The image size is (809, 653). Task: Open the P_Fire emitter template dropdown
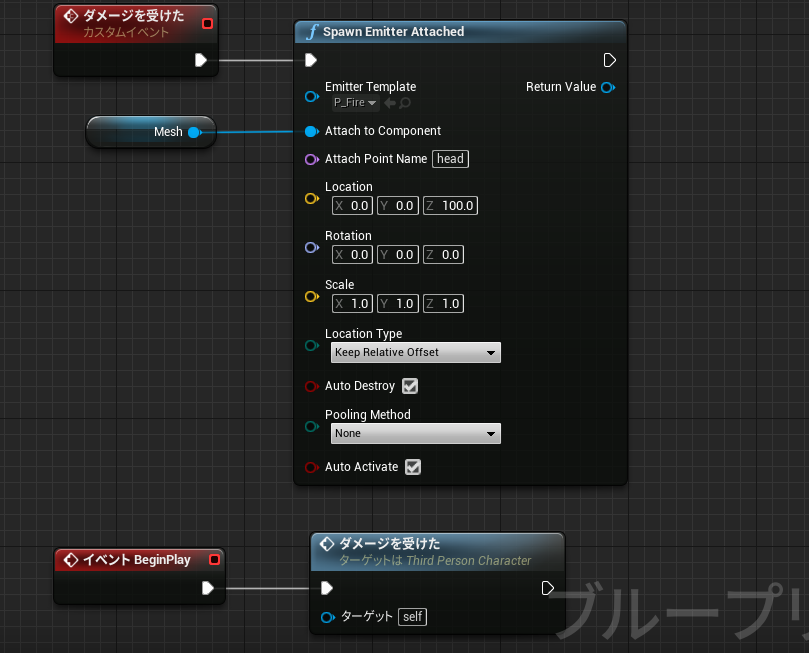[355, 103]
